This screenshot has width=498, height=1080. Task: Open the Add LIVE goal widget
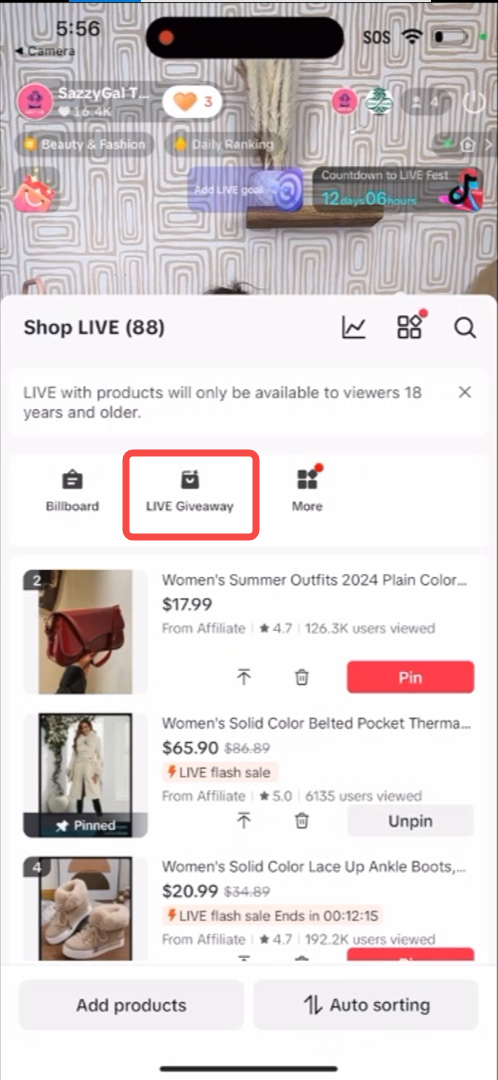(x=245, y=189)
